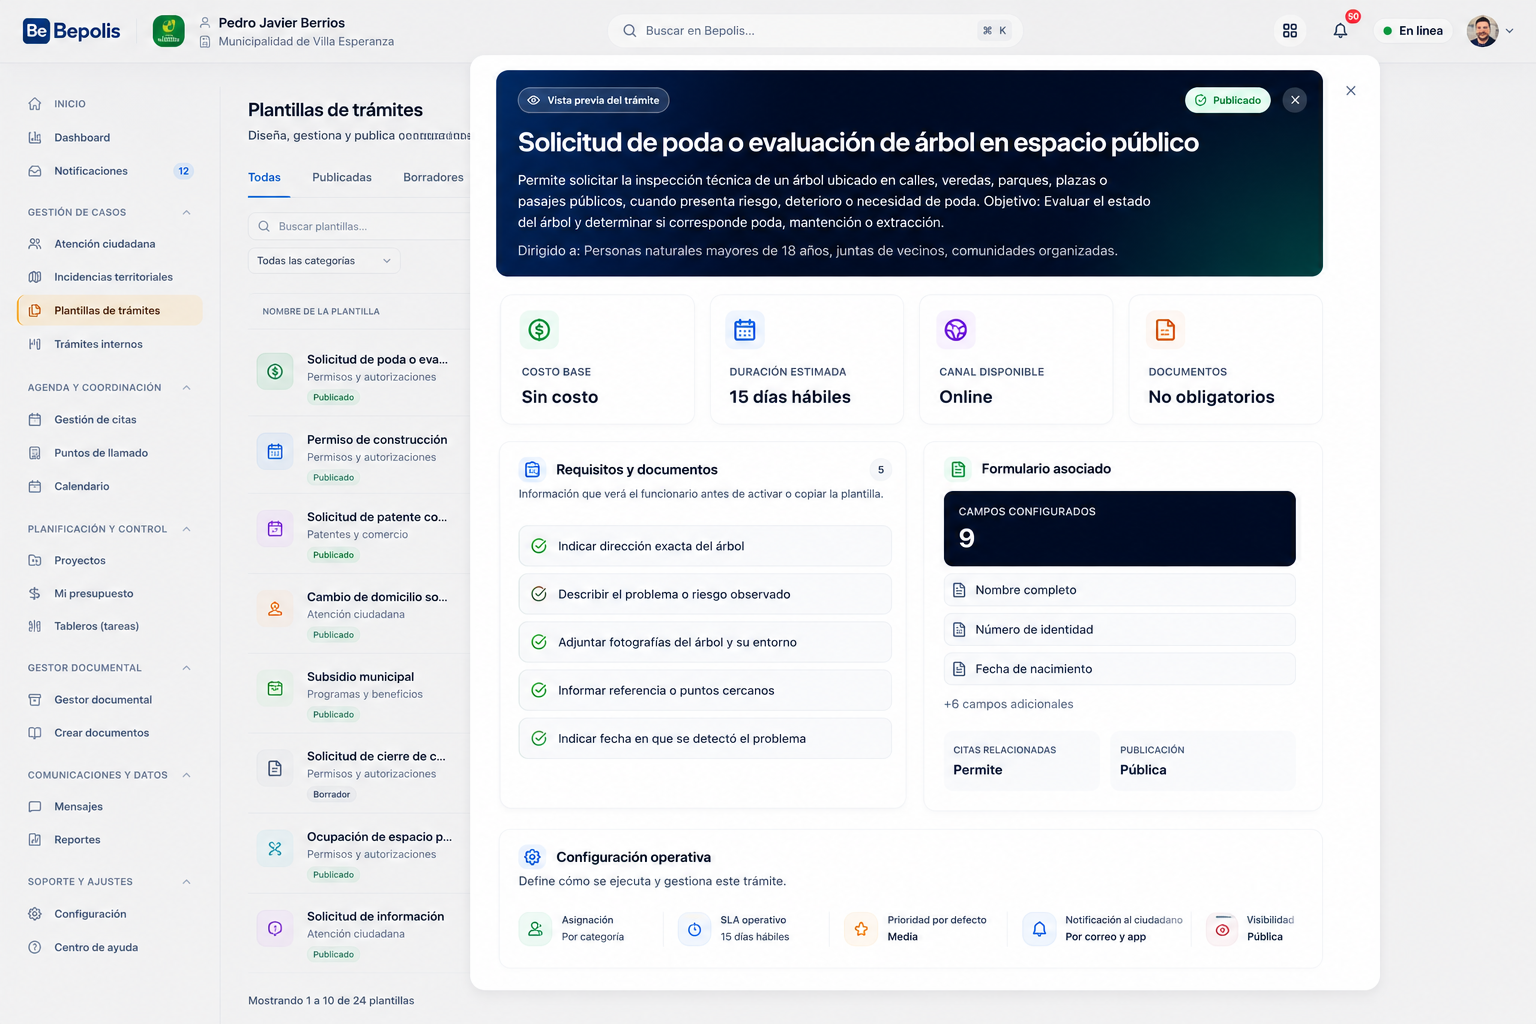Open the Todas las categorías dropdown
This screenshot has height=1024, width=1536.
pyautogui.click(x=324, y=261)
